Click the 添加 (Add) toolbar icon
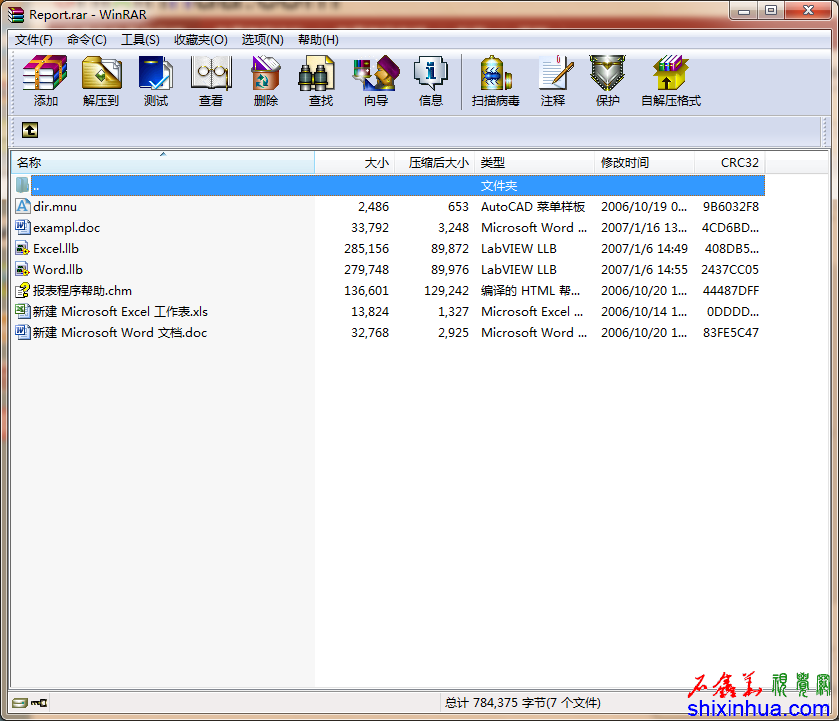 45,73
